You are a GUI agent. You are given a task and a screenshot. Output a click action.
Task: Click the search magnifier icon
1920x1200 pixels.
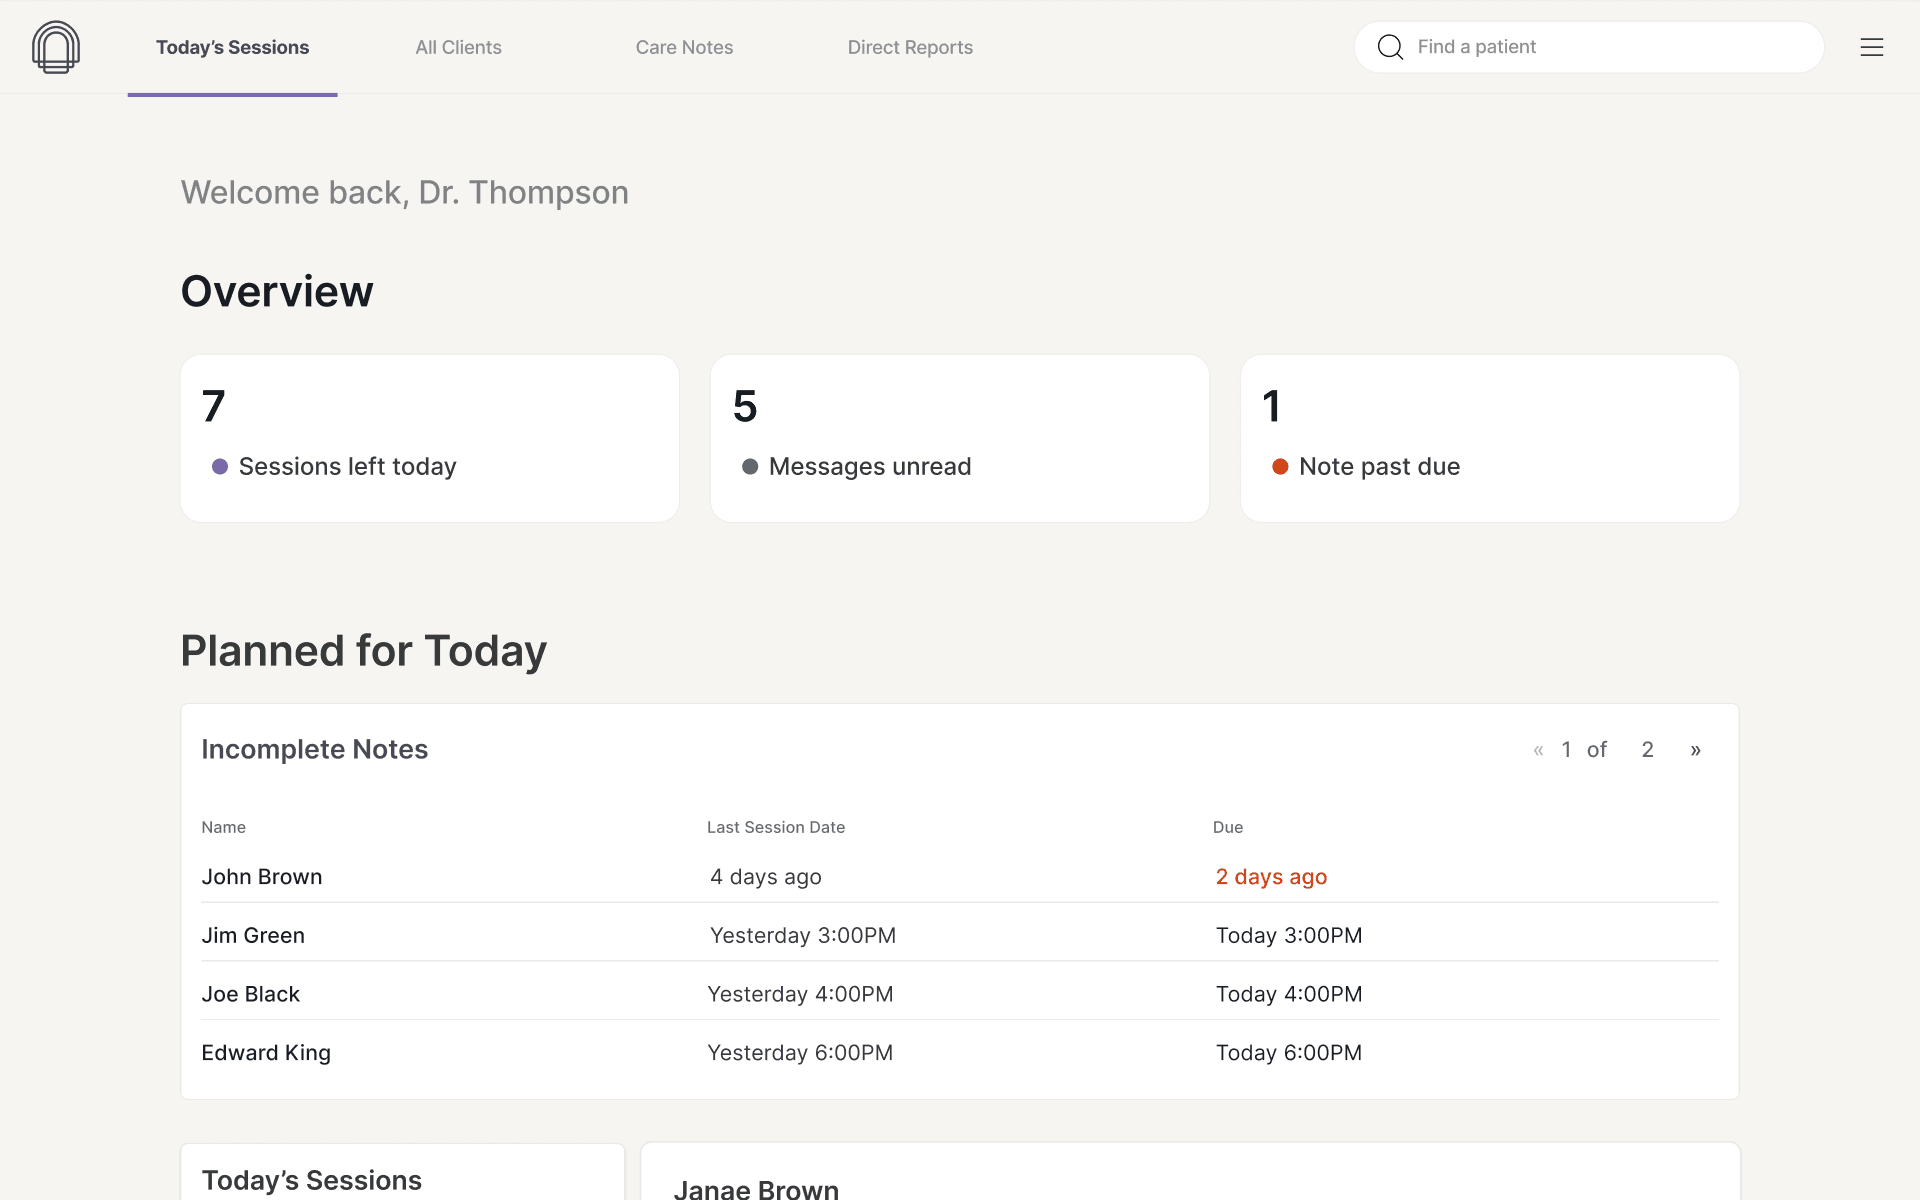tap(1390, 47)
